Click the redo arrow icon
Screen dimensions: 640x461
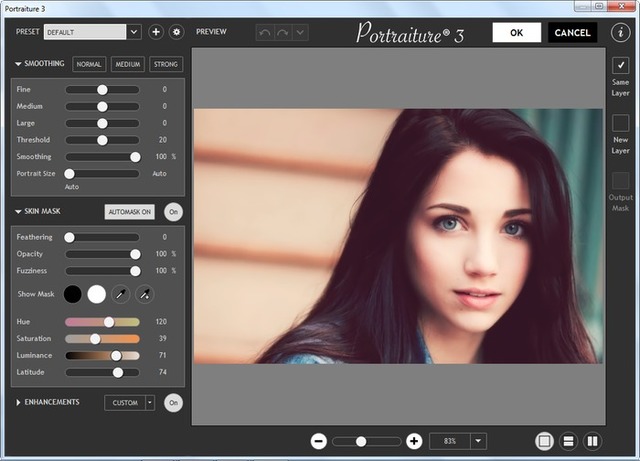coord(282,32)
